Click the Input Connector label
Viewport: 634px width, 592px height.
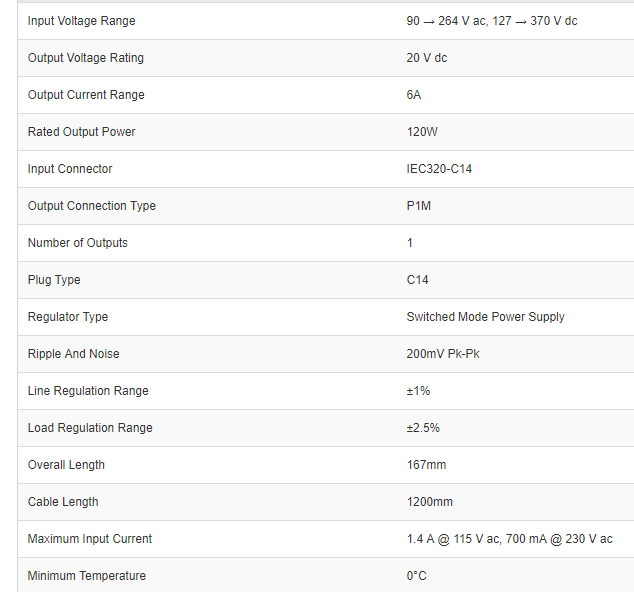[x=70, y=169]
